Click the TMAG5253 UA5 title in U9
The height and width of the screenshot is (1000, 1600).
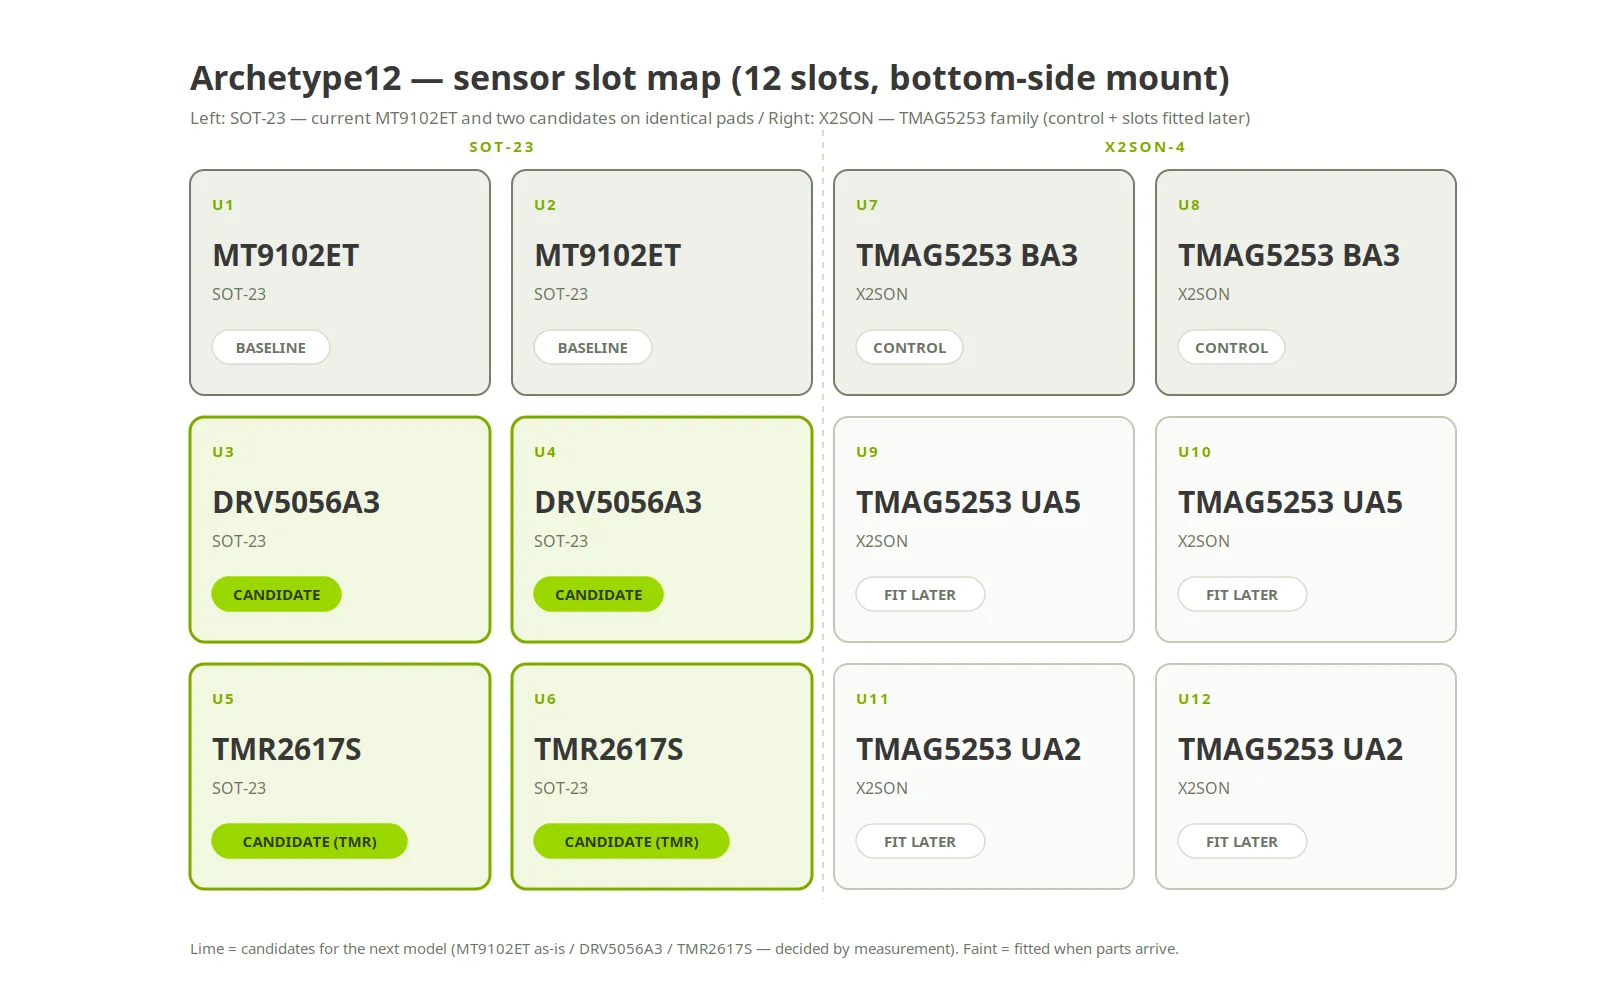click(968, 502)
